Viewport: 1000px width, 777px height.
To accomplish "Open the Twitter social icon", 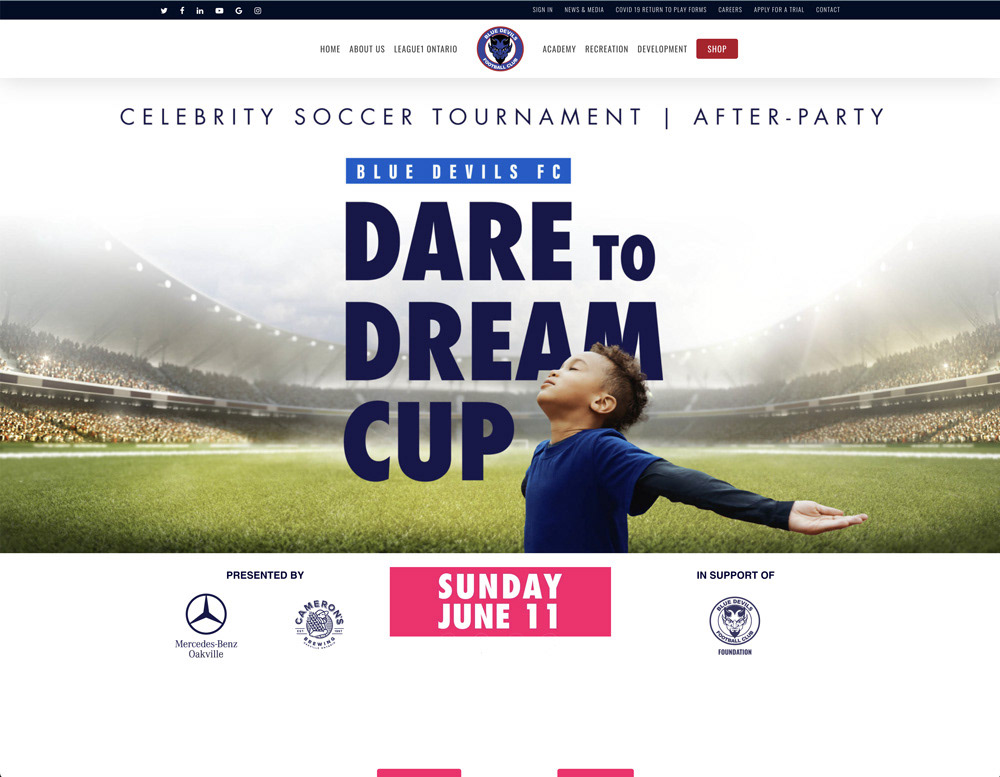I will pos(164,10).
